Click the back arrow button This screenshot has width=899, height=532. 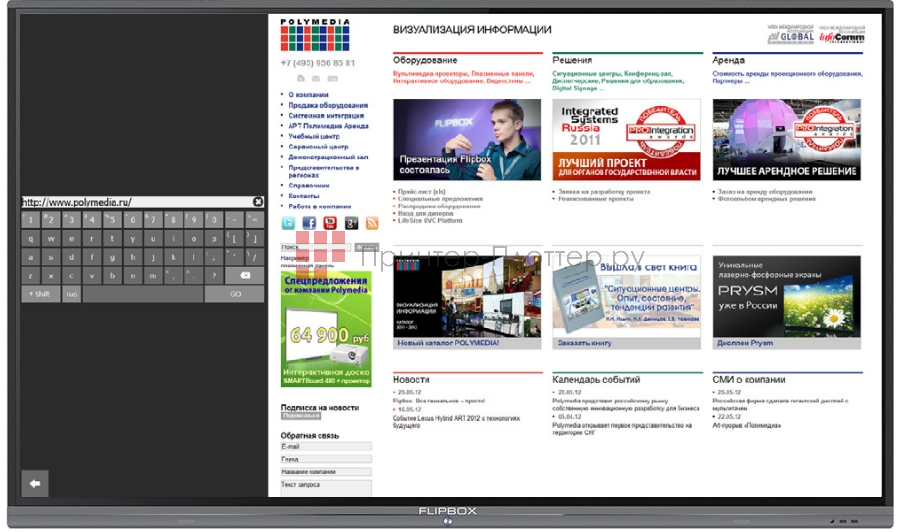(35, 484)
